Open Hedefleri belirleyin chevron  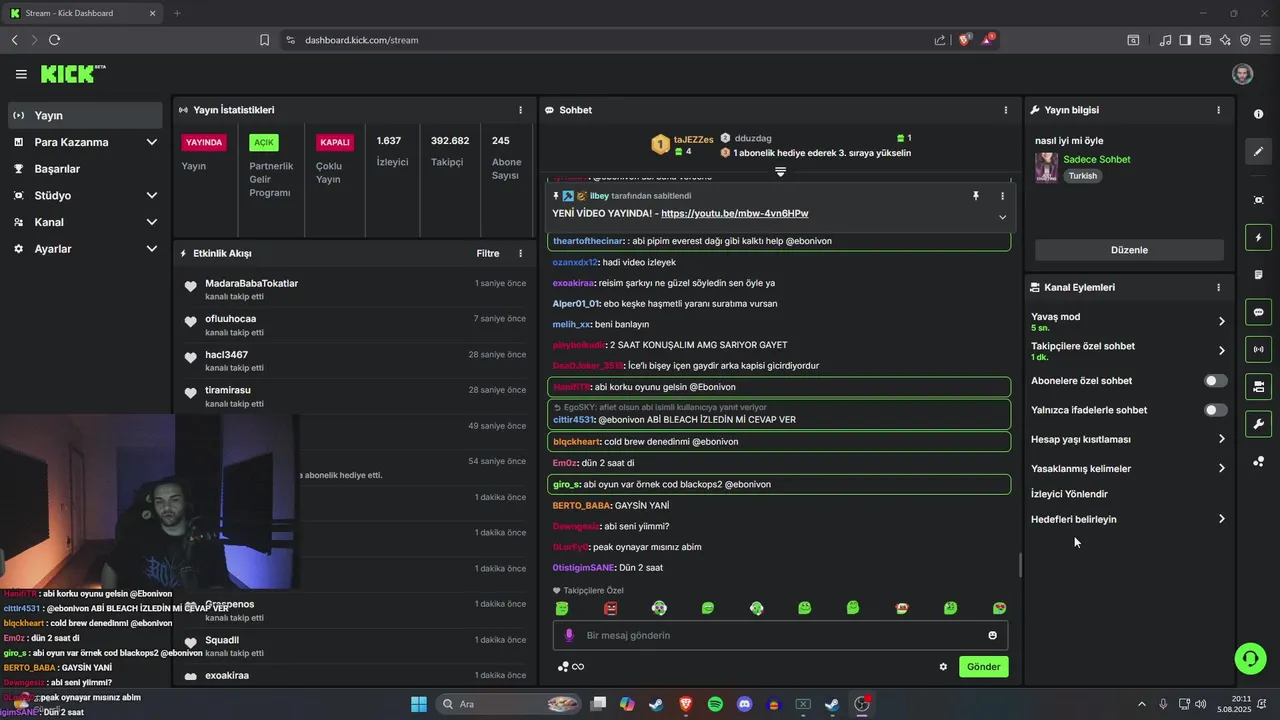[1221, 519]
